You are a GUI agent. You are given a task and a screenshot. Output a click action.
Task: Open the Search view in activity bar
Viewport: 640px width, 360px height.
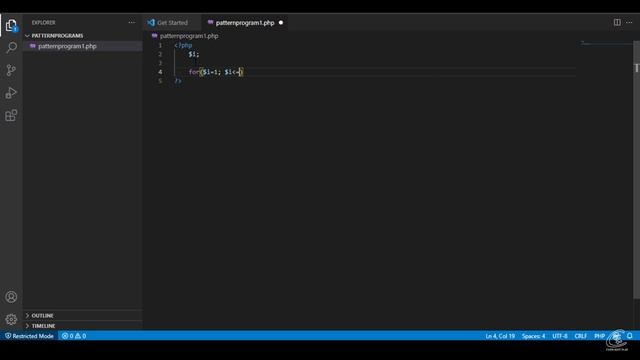click(11, 48)
